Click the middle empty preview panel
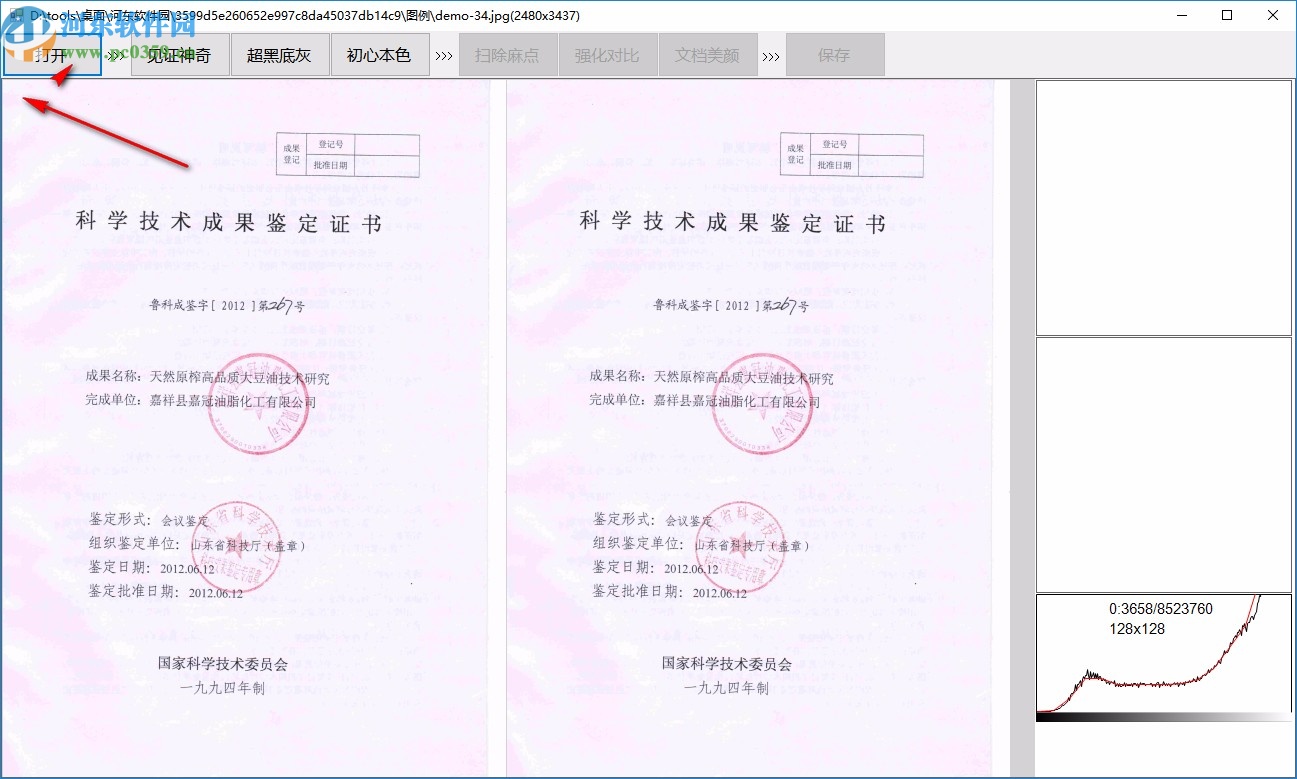Viewport: 1297px width, 779px height. (x=1163, y=465)
